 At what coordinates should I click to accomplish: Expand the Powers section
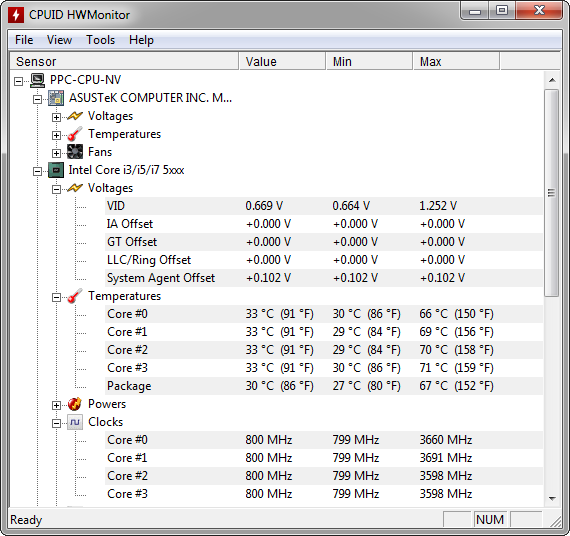[x=56, y=405]
